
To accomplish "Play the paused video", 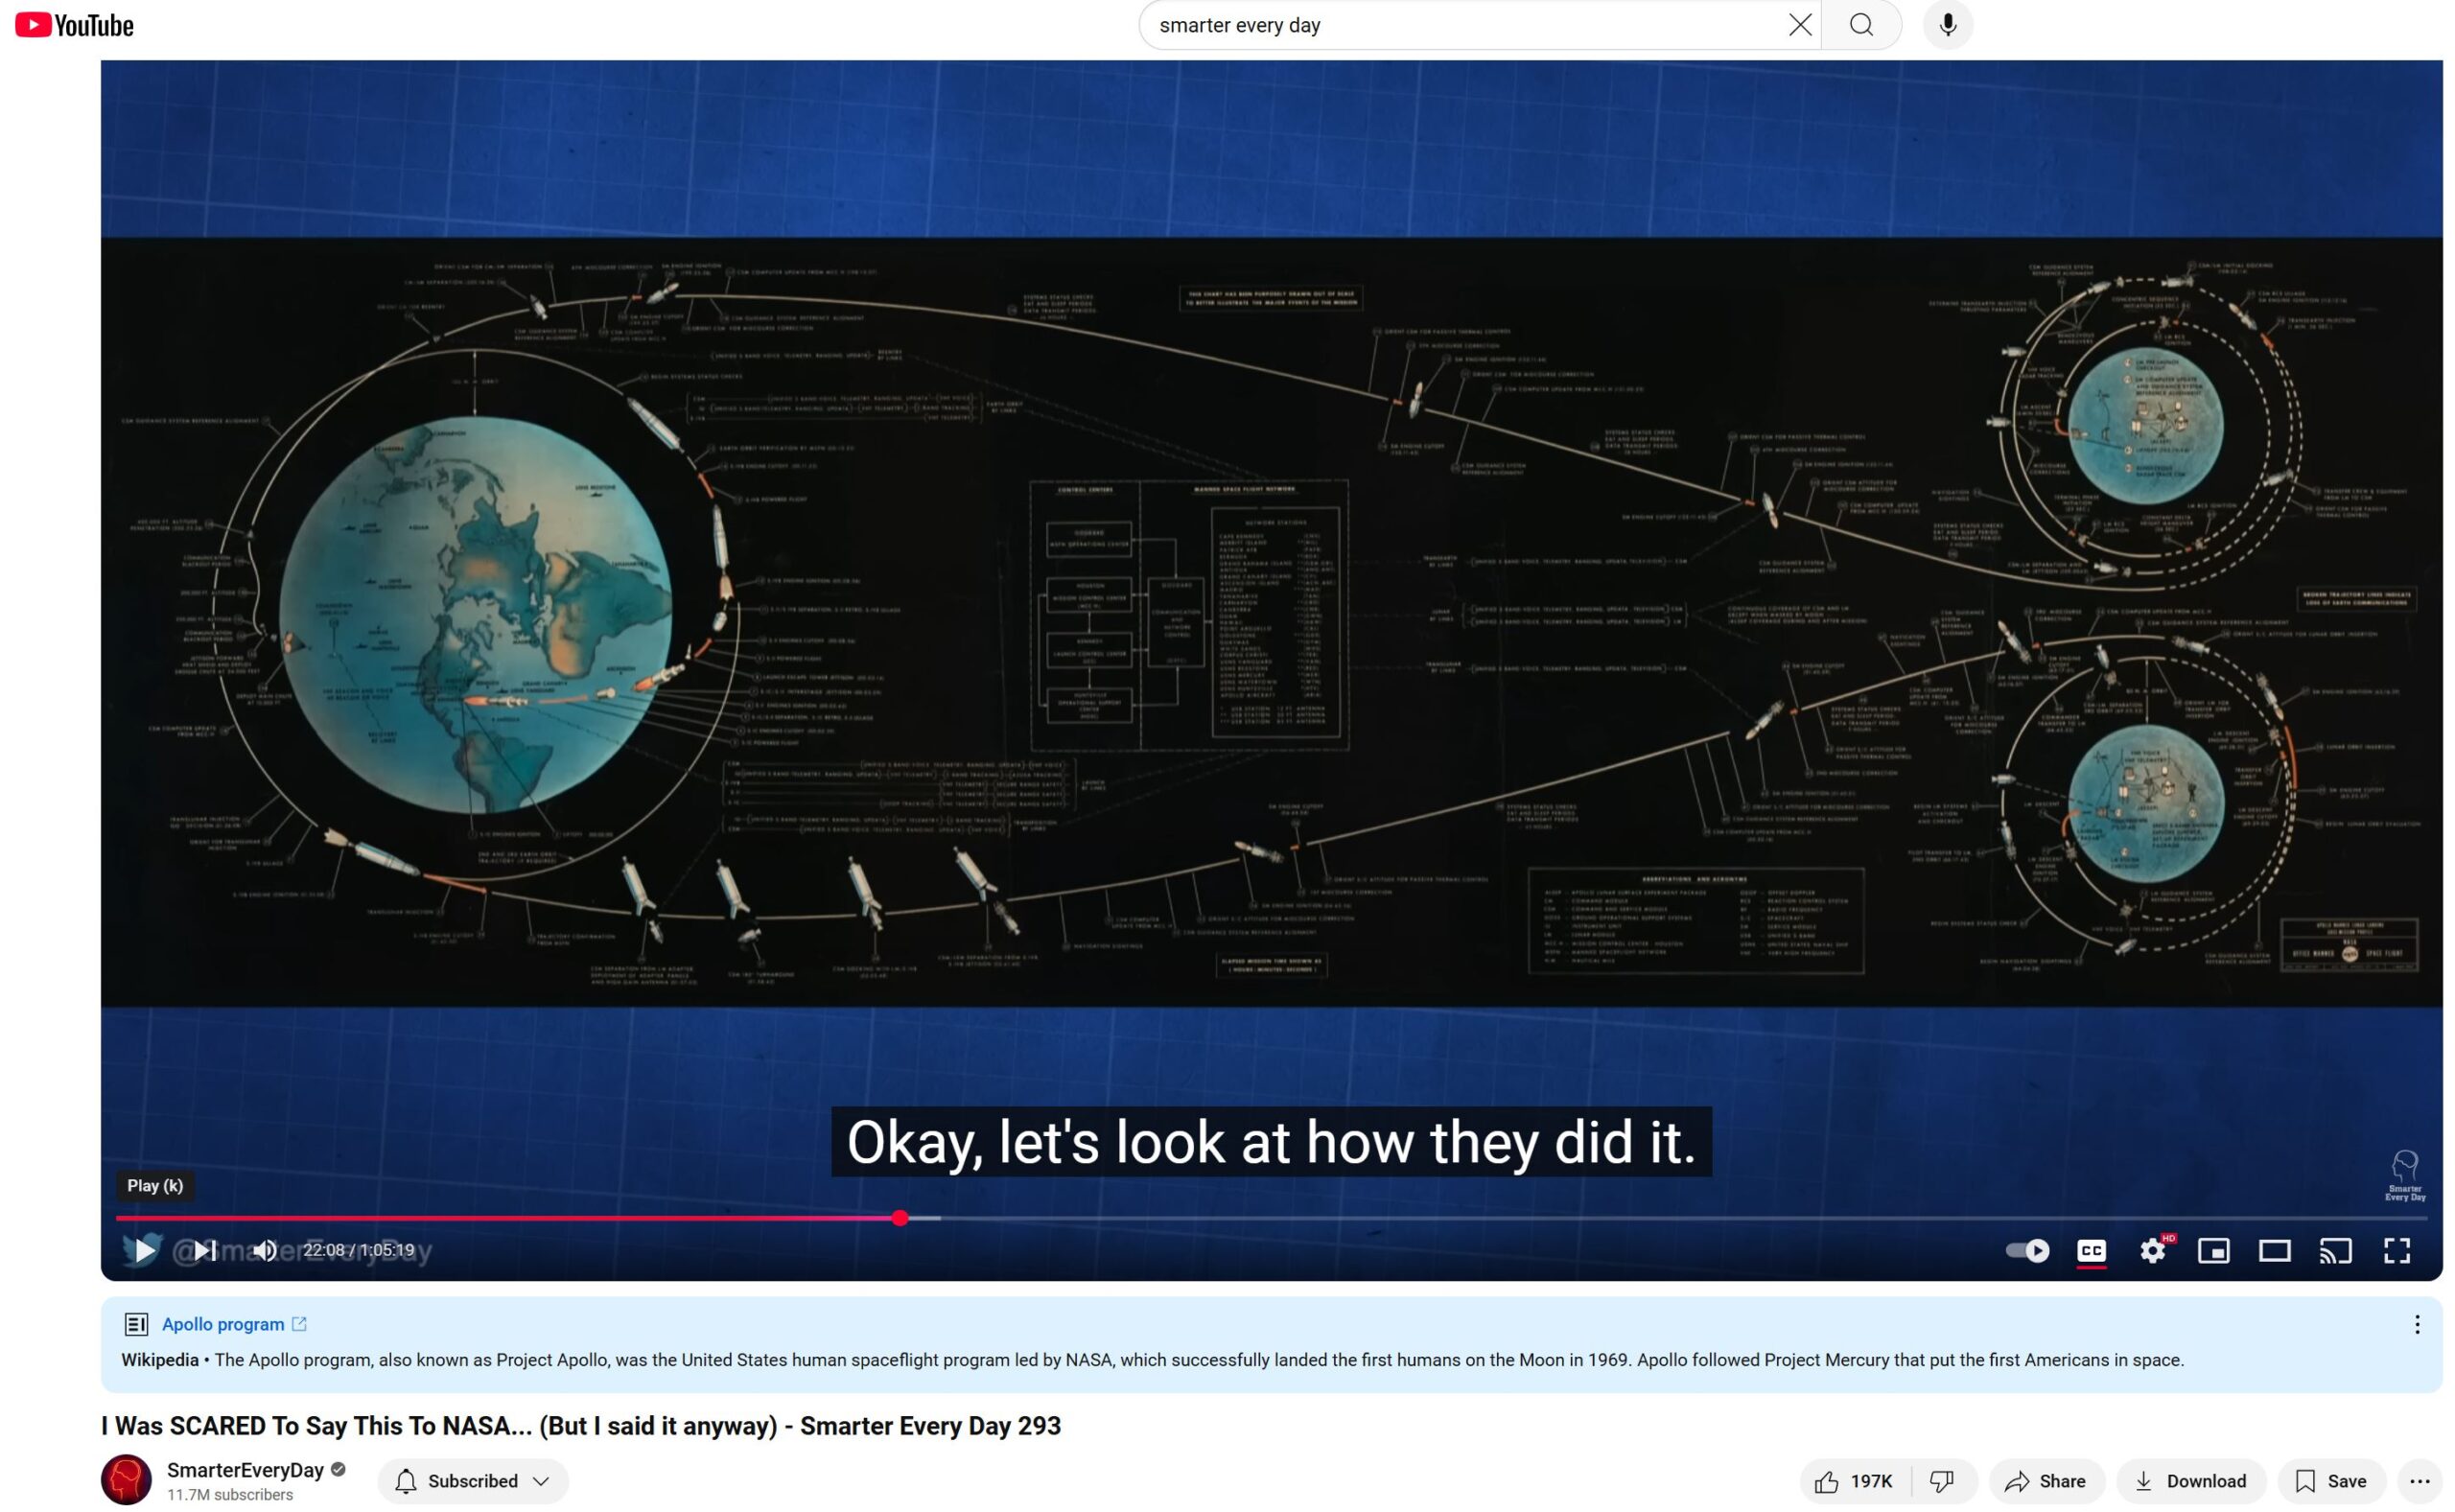I will pos(145,1249).
